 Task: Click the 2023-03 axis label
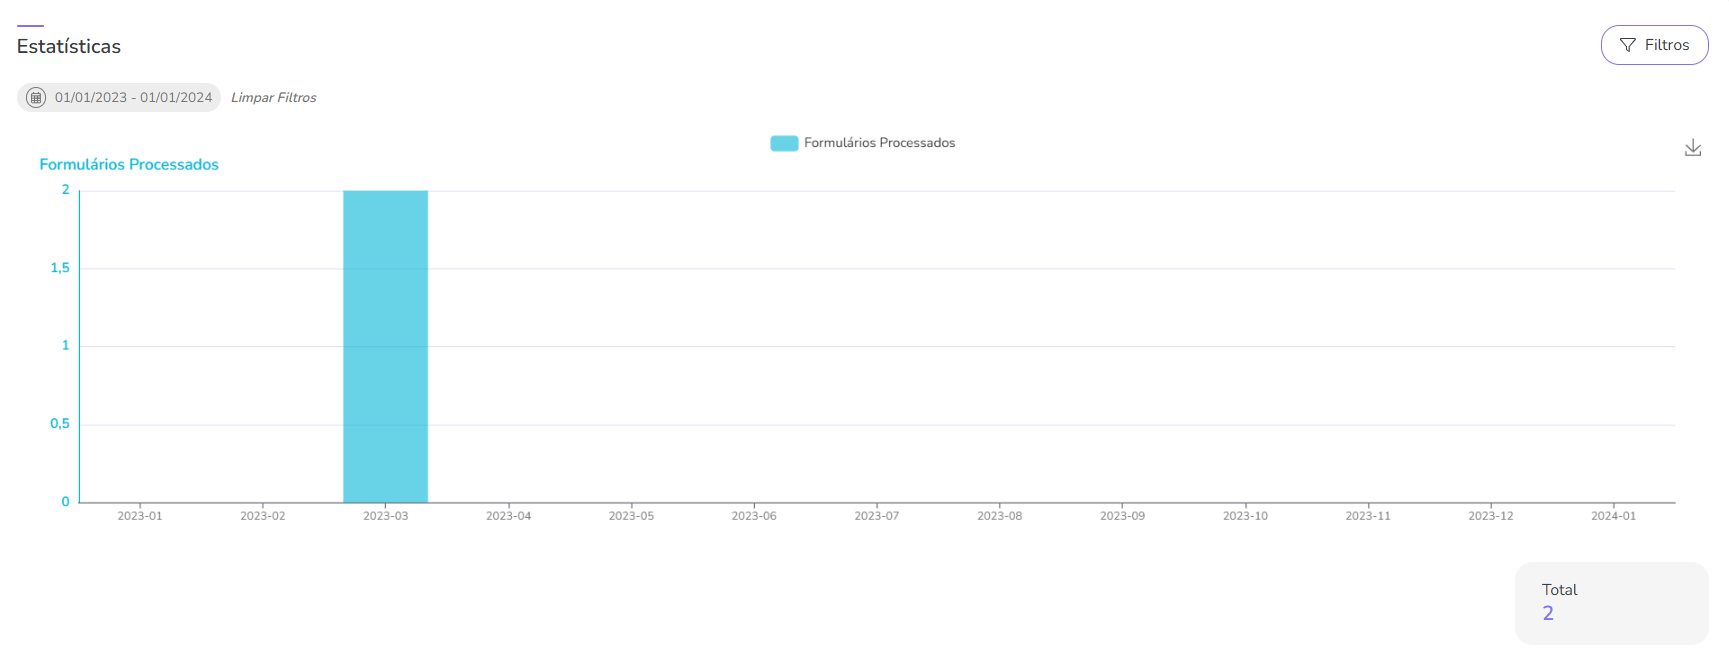click(385, 516)
